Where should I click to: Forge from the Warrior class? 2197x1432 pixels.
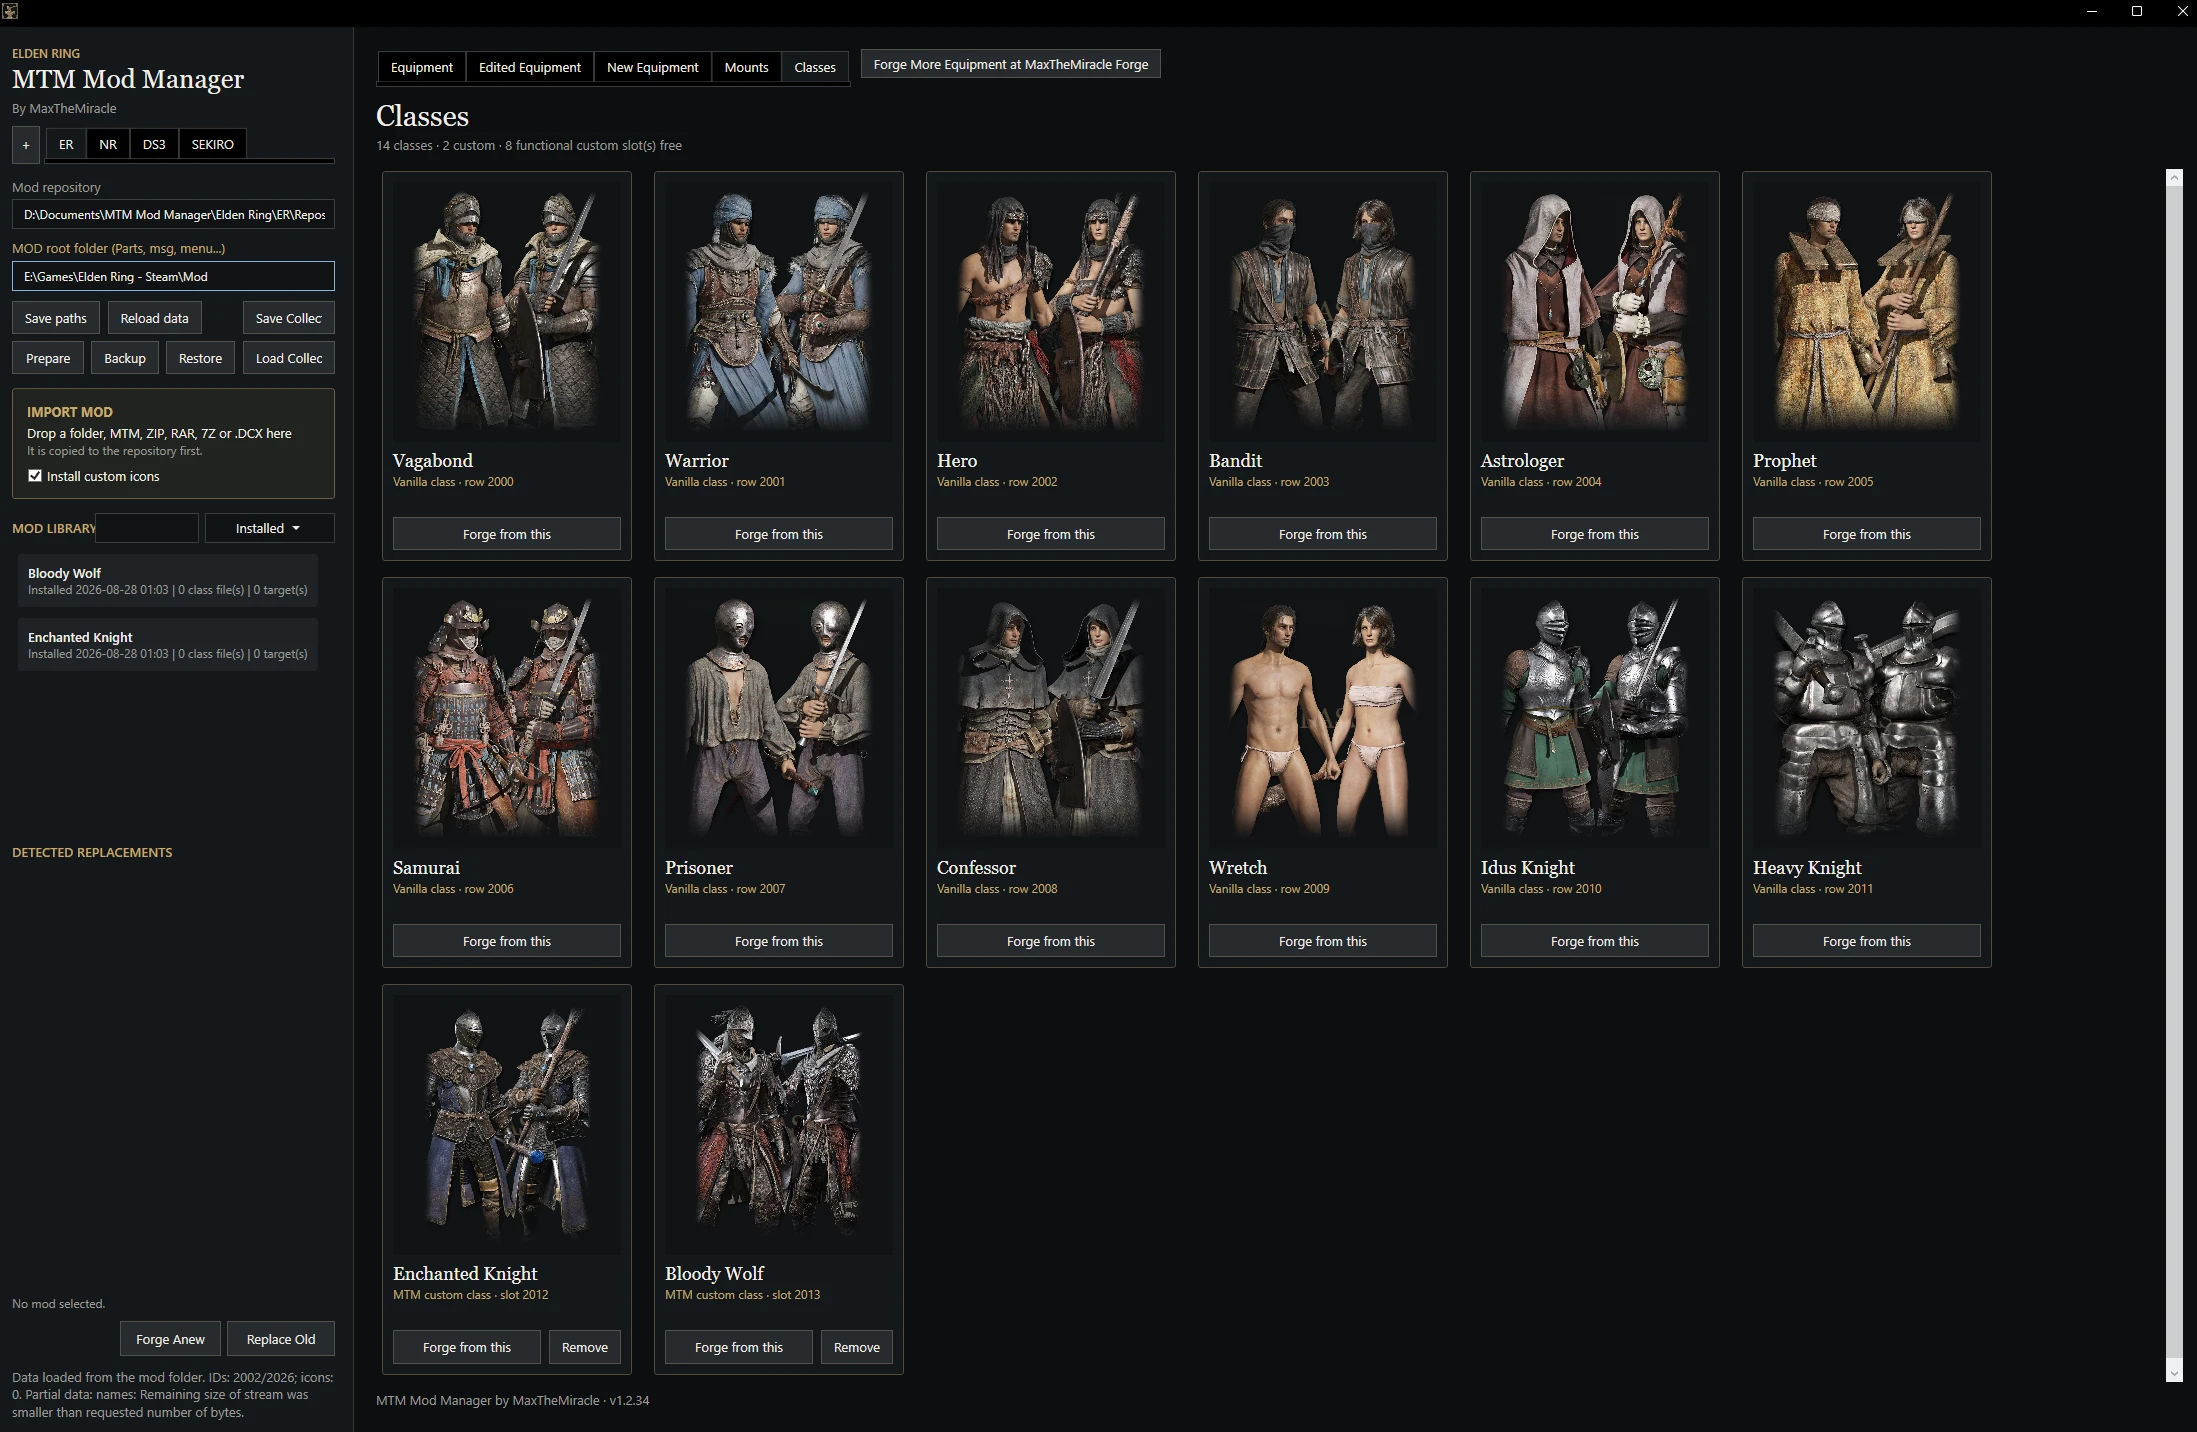pos(779,534)
